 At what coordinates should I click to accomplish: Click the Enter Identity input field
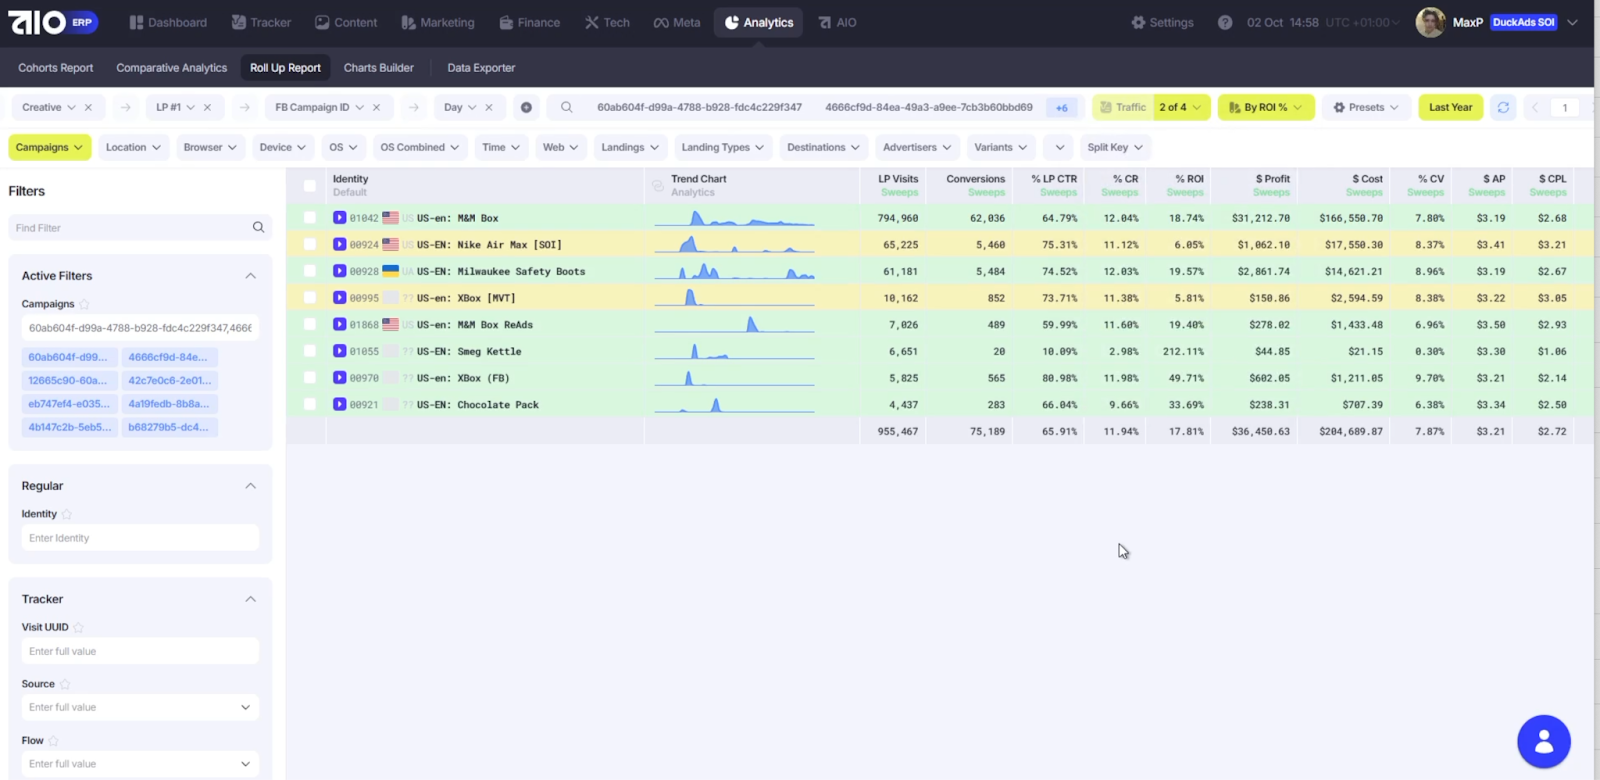tap(140, 538)
